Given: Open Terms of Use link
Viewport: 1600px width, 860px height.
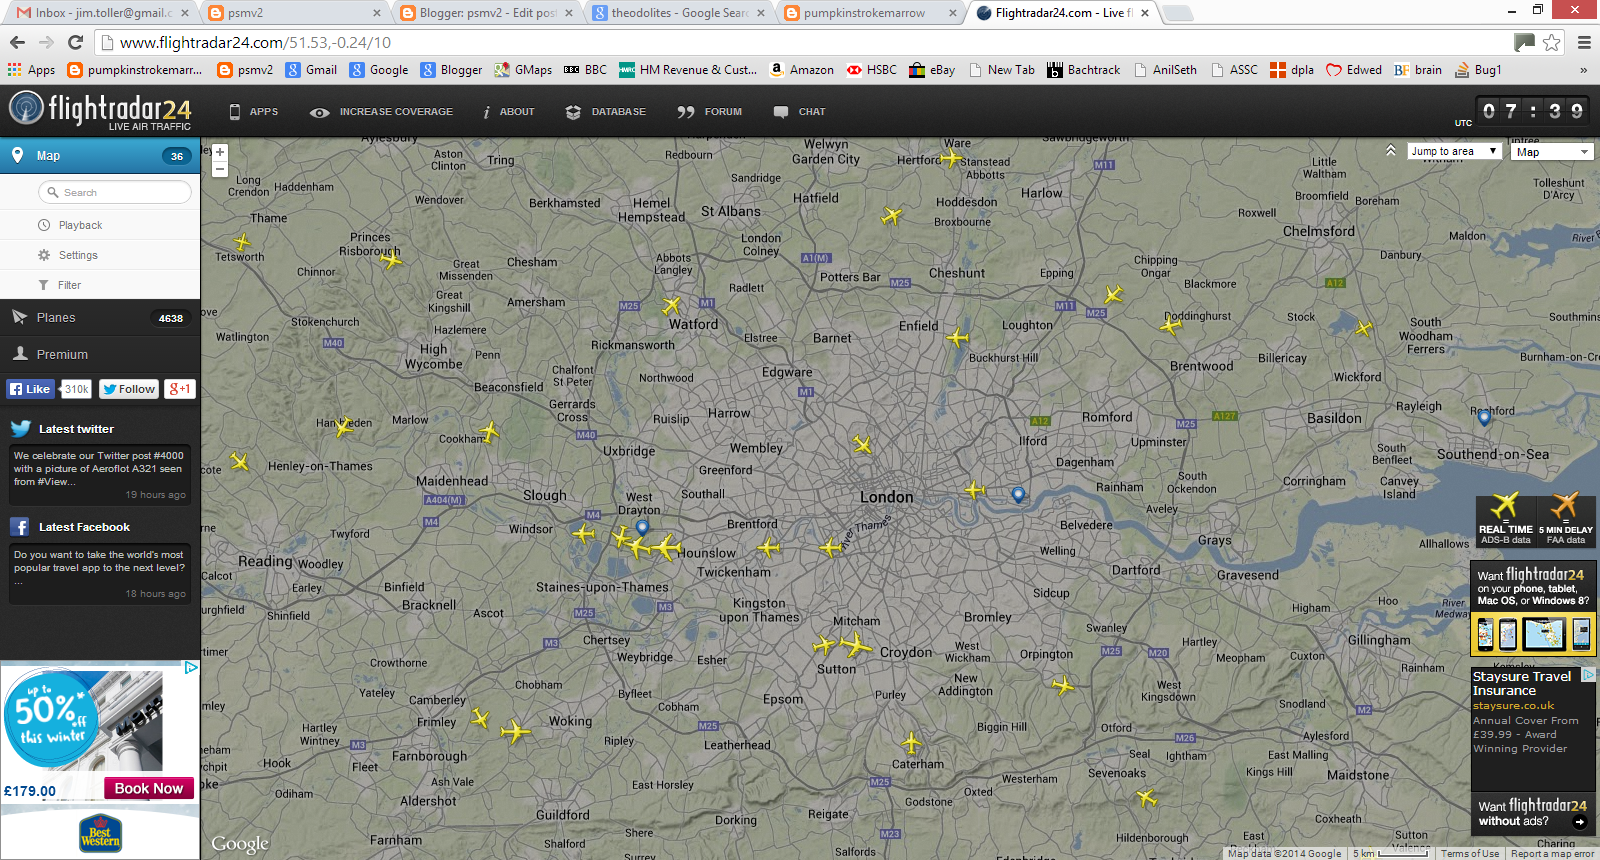Looking at the screenshot, I should 1469,853.
